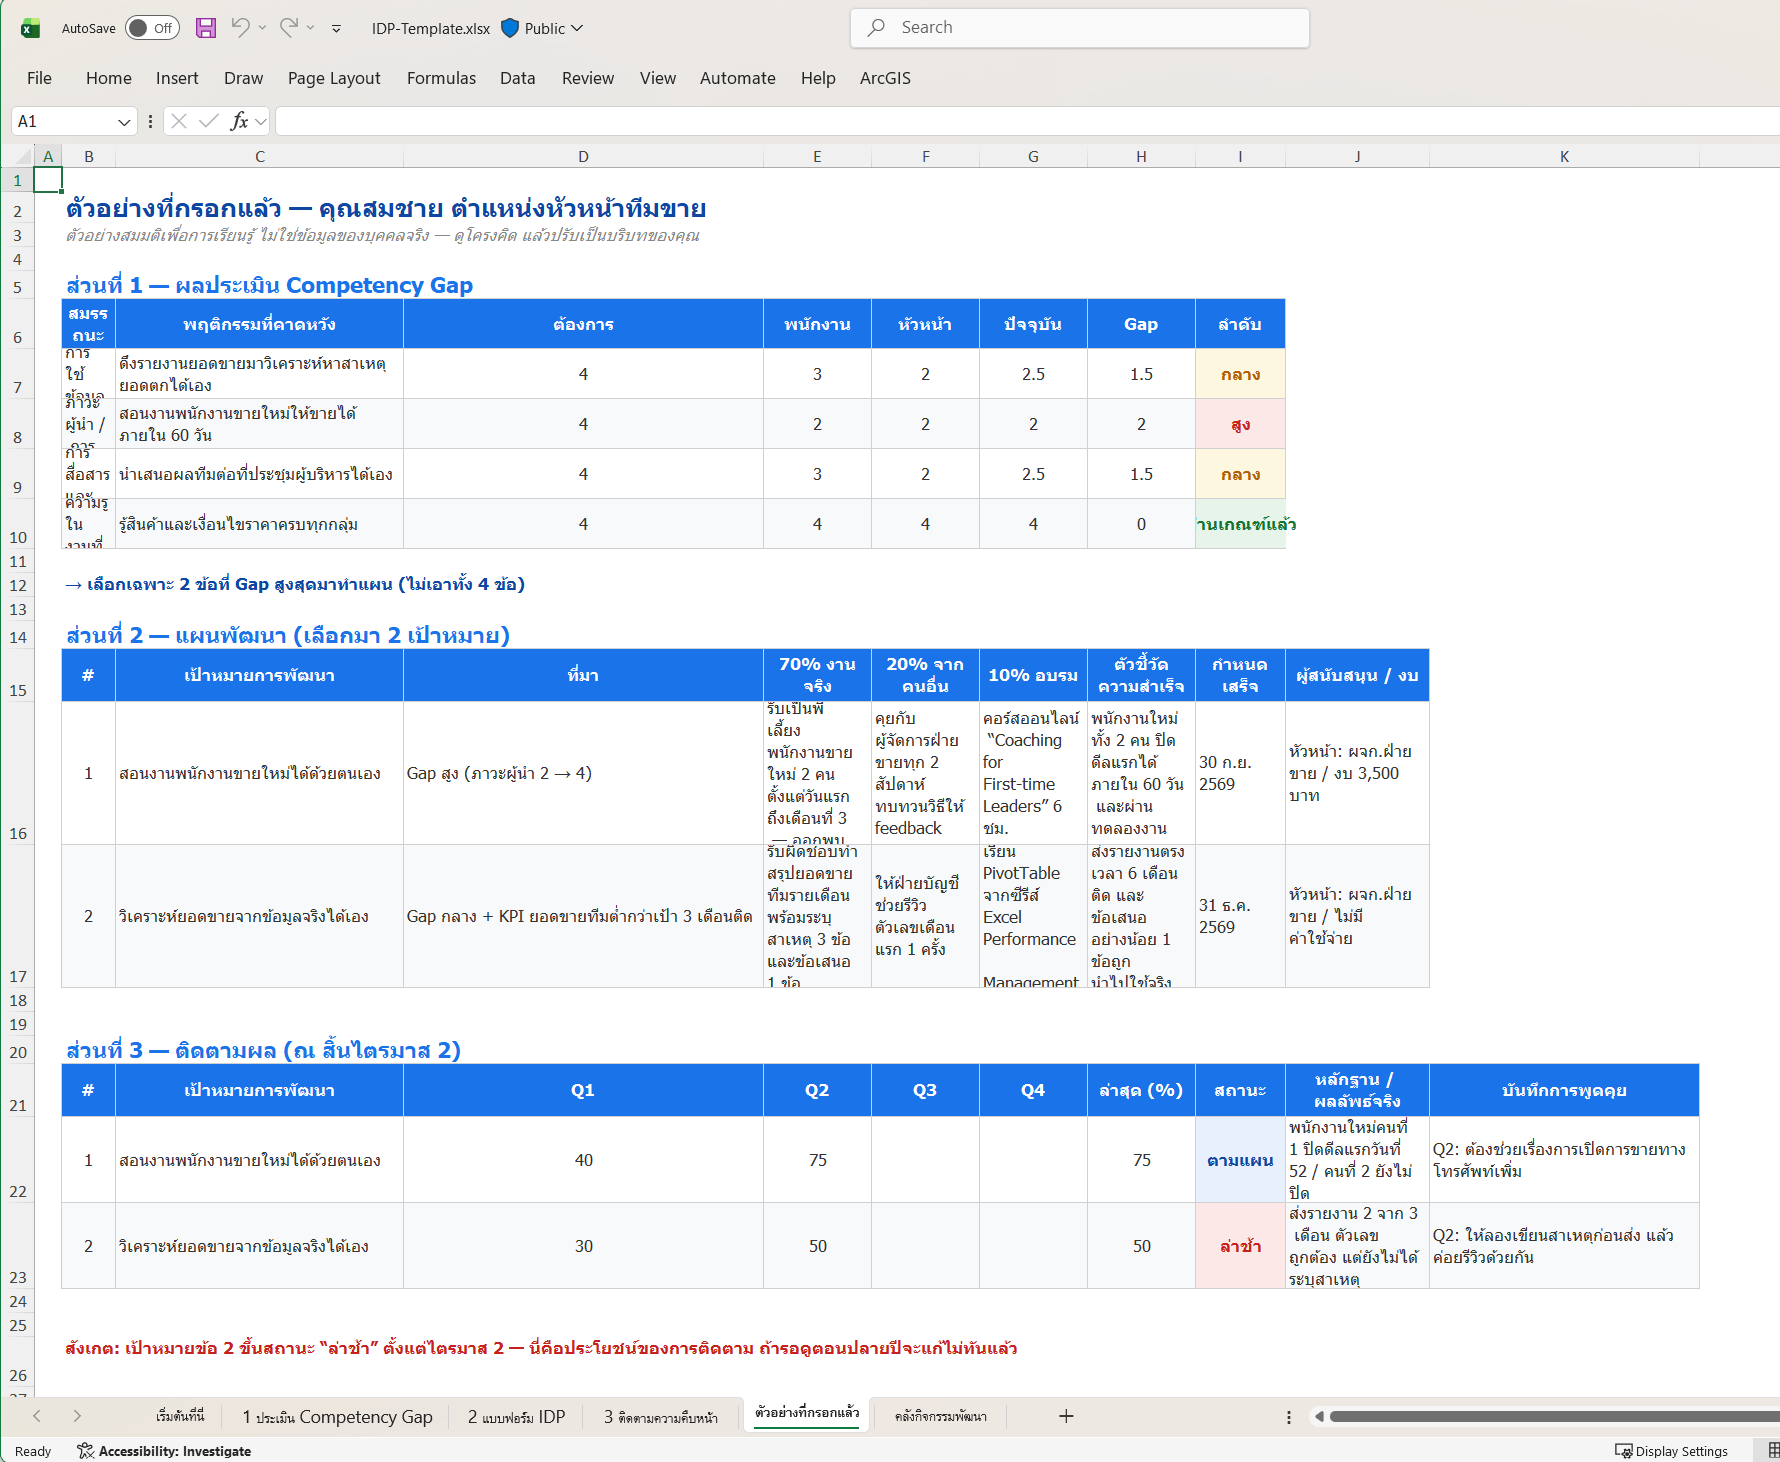
Task: Redo the last action
Action: [x=288, y=27]
